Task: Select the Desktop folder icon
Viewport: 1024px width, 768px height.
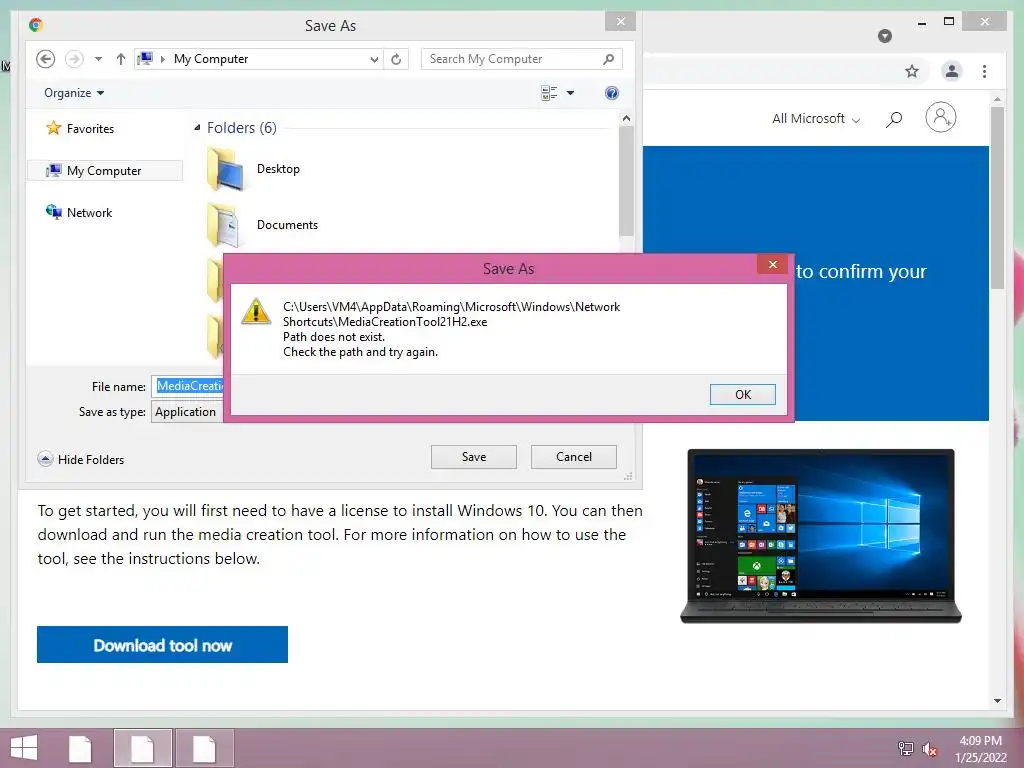Action: point(226,169)
